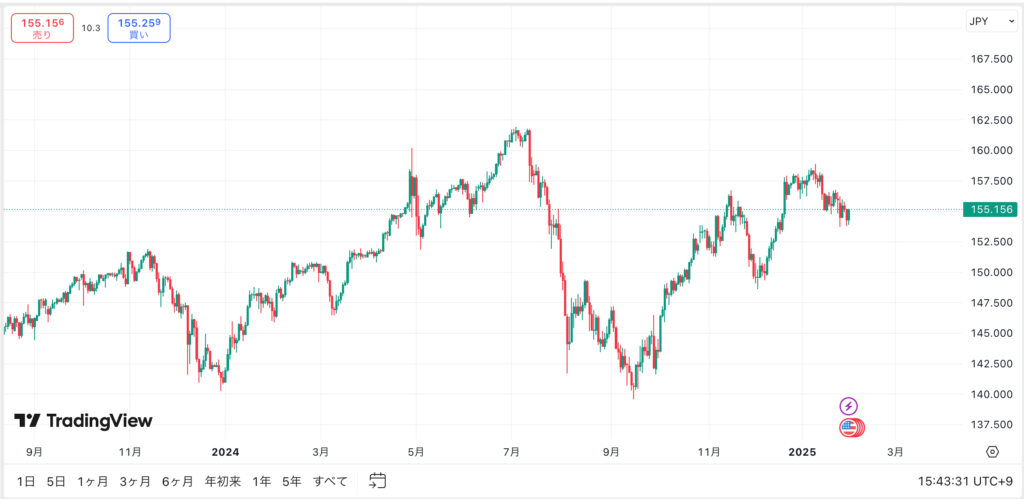Switch to the 5年 range
The height and width of the screenshot is (499, 1024).
point(292,481)
